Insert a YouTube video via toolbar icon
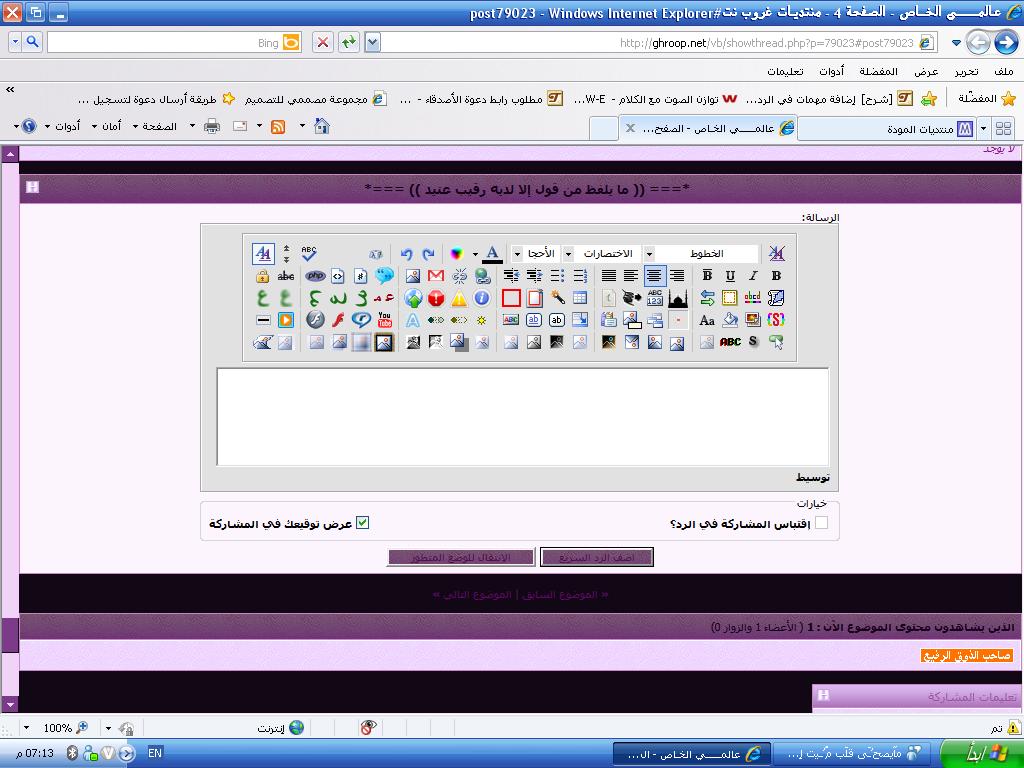This screenshot has height=768, width=1024. [385, 320]
